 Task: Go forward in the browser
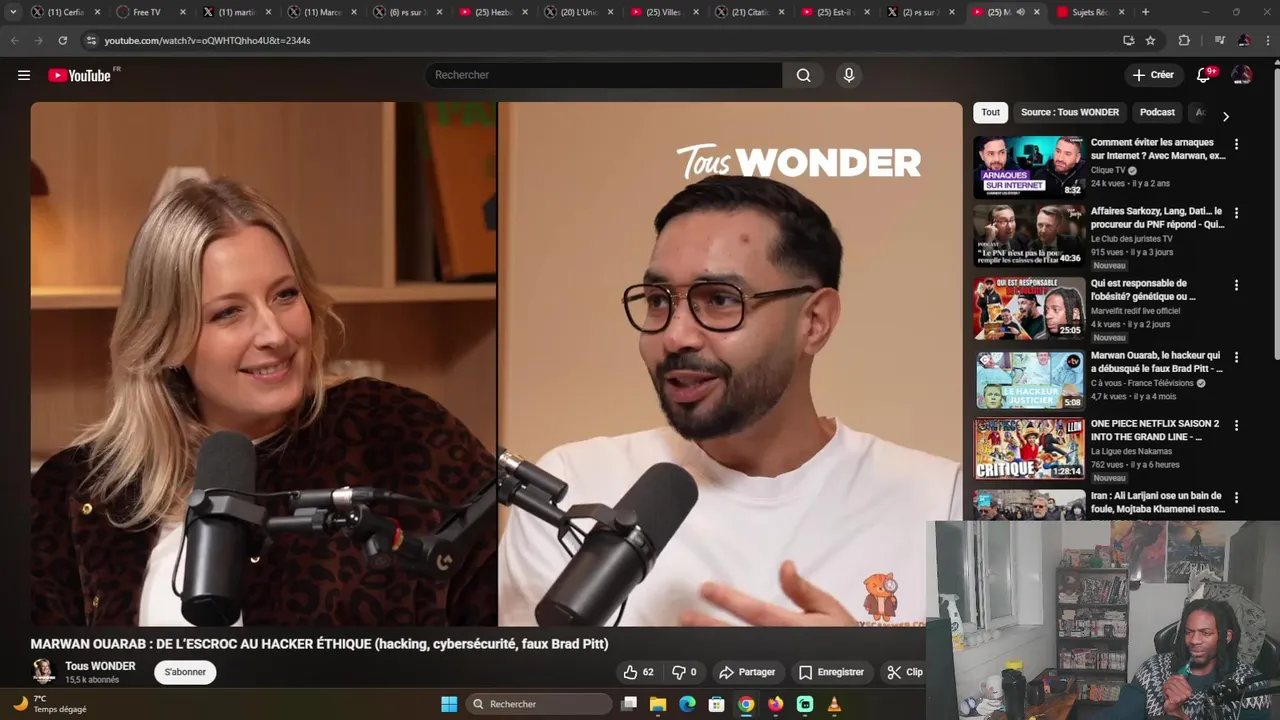[38, 40]
